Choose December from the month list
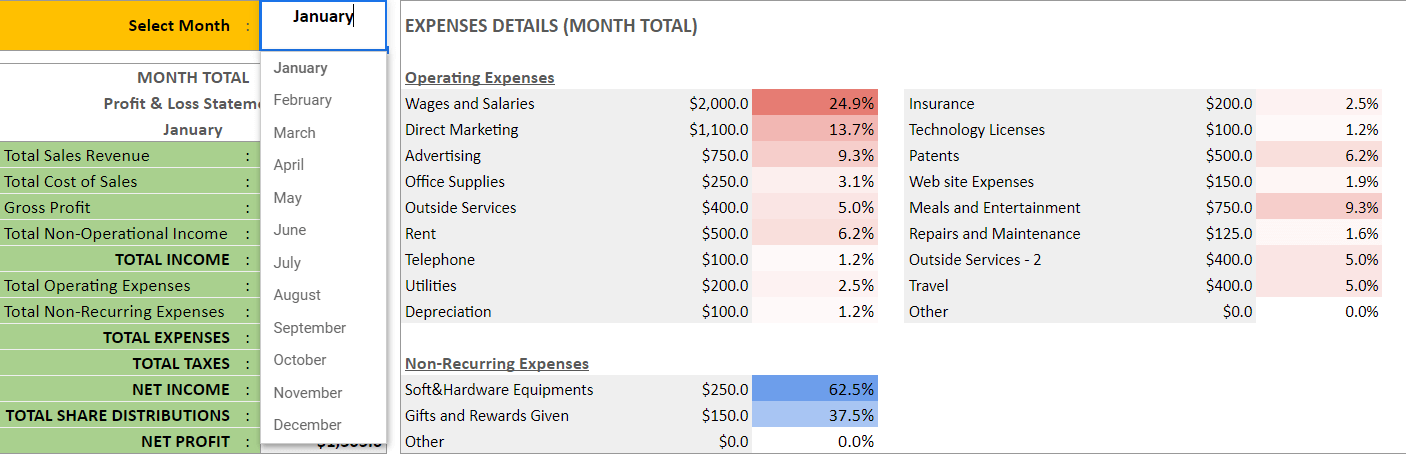 [x=308, y=425]
